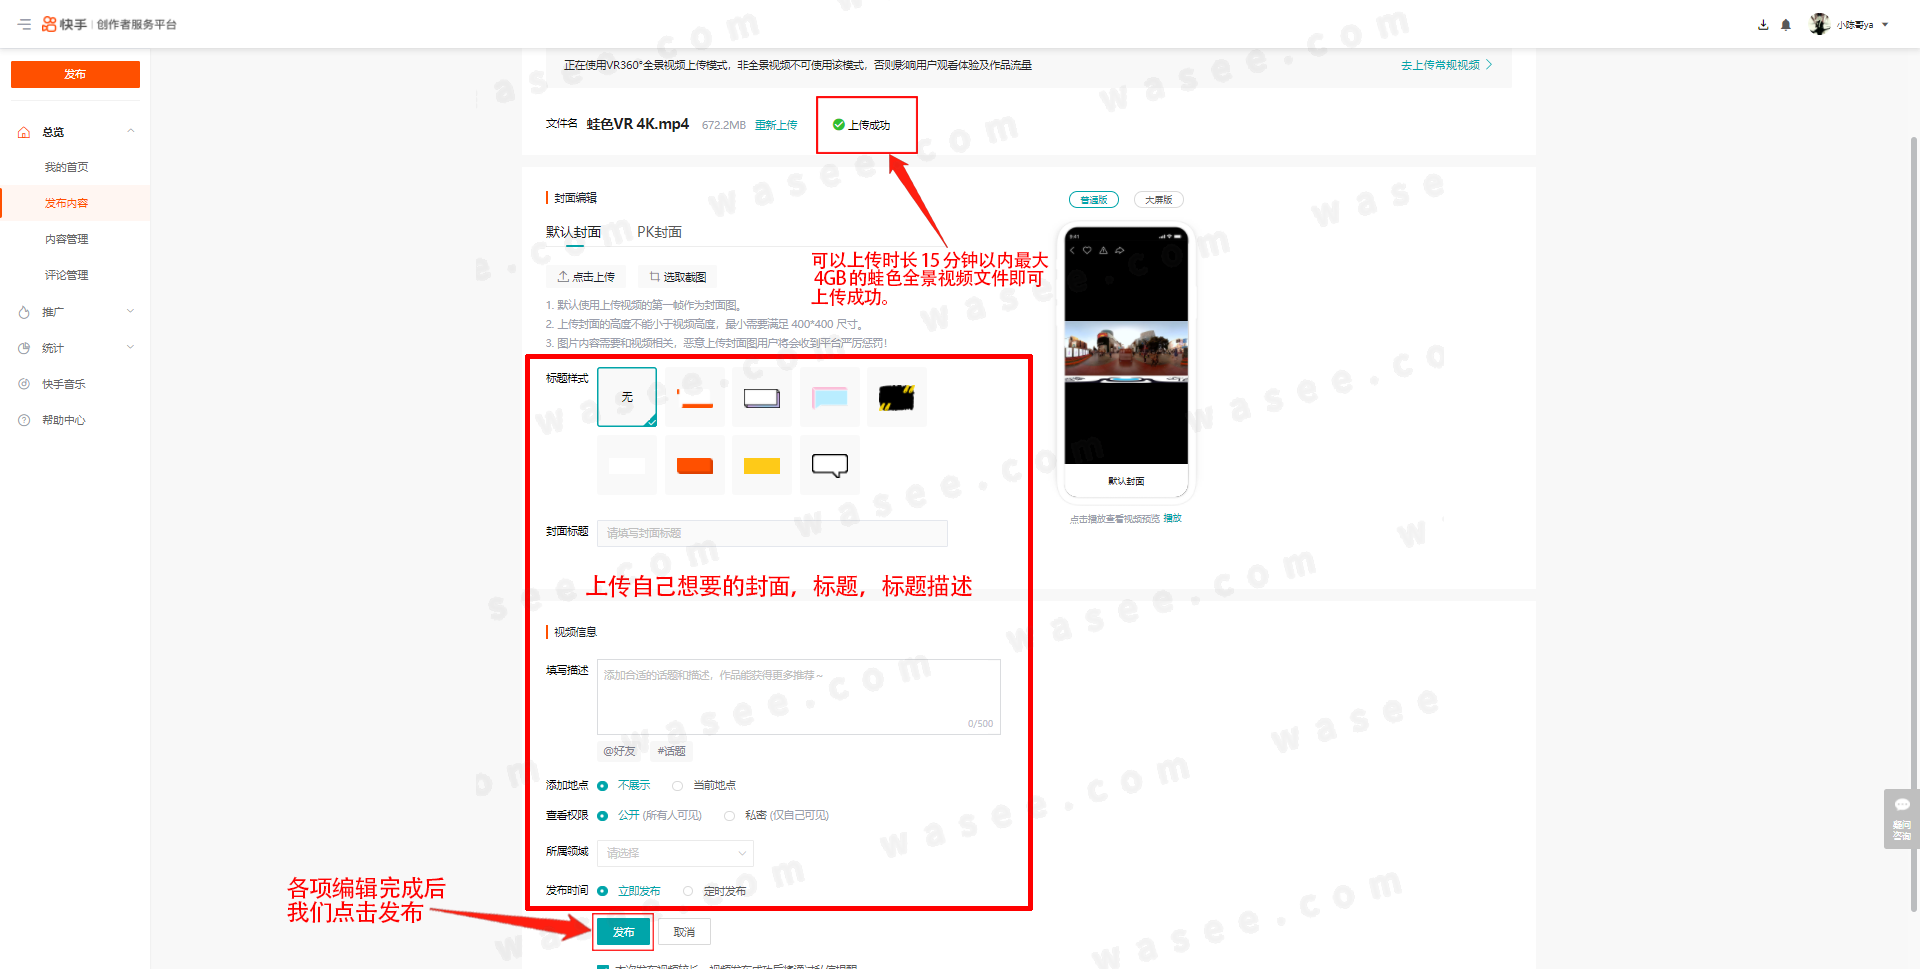Click the teal 发布 submit button
The width and height of the screenshot is (1920, 969).
[x=623, y=932]
